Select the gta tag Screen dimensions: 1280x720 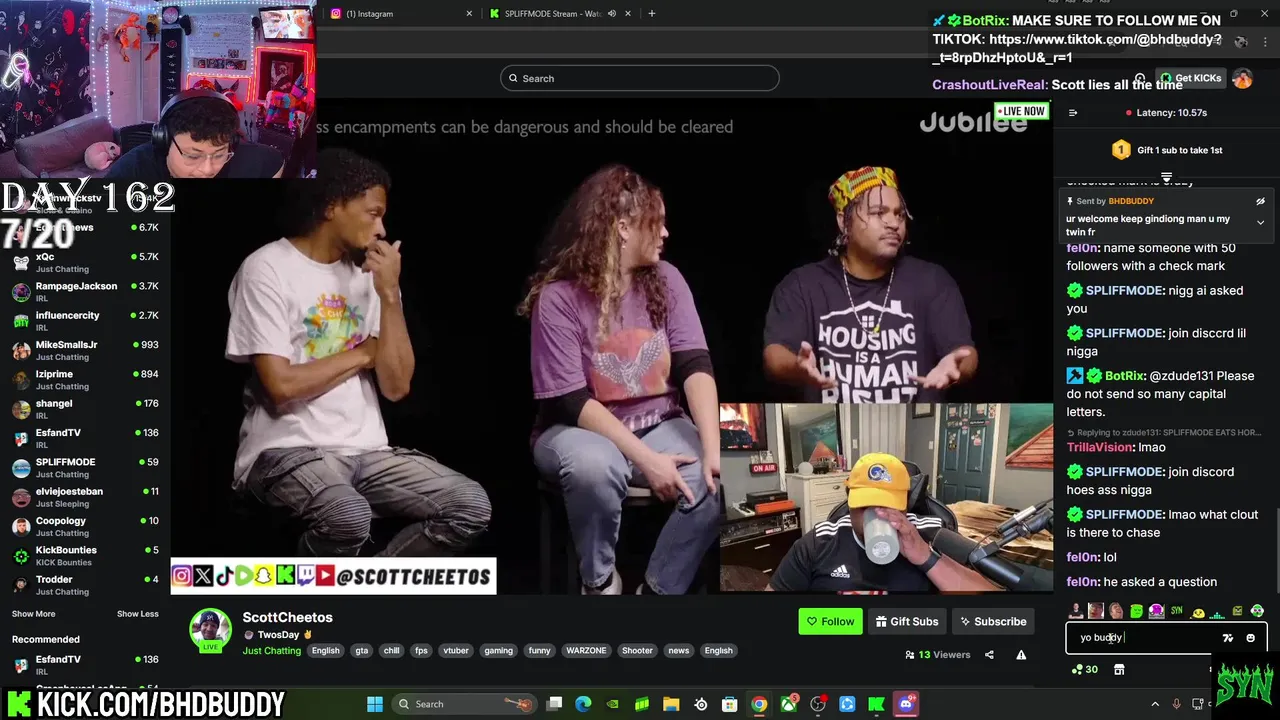[361, 650]
